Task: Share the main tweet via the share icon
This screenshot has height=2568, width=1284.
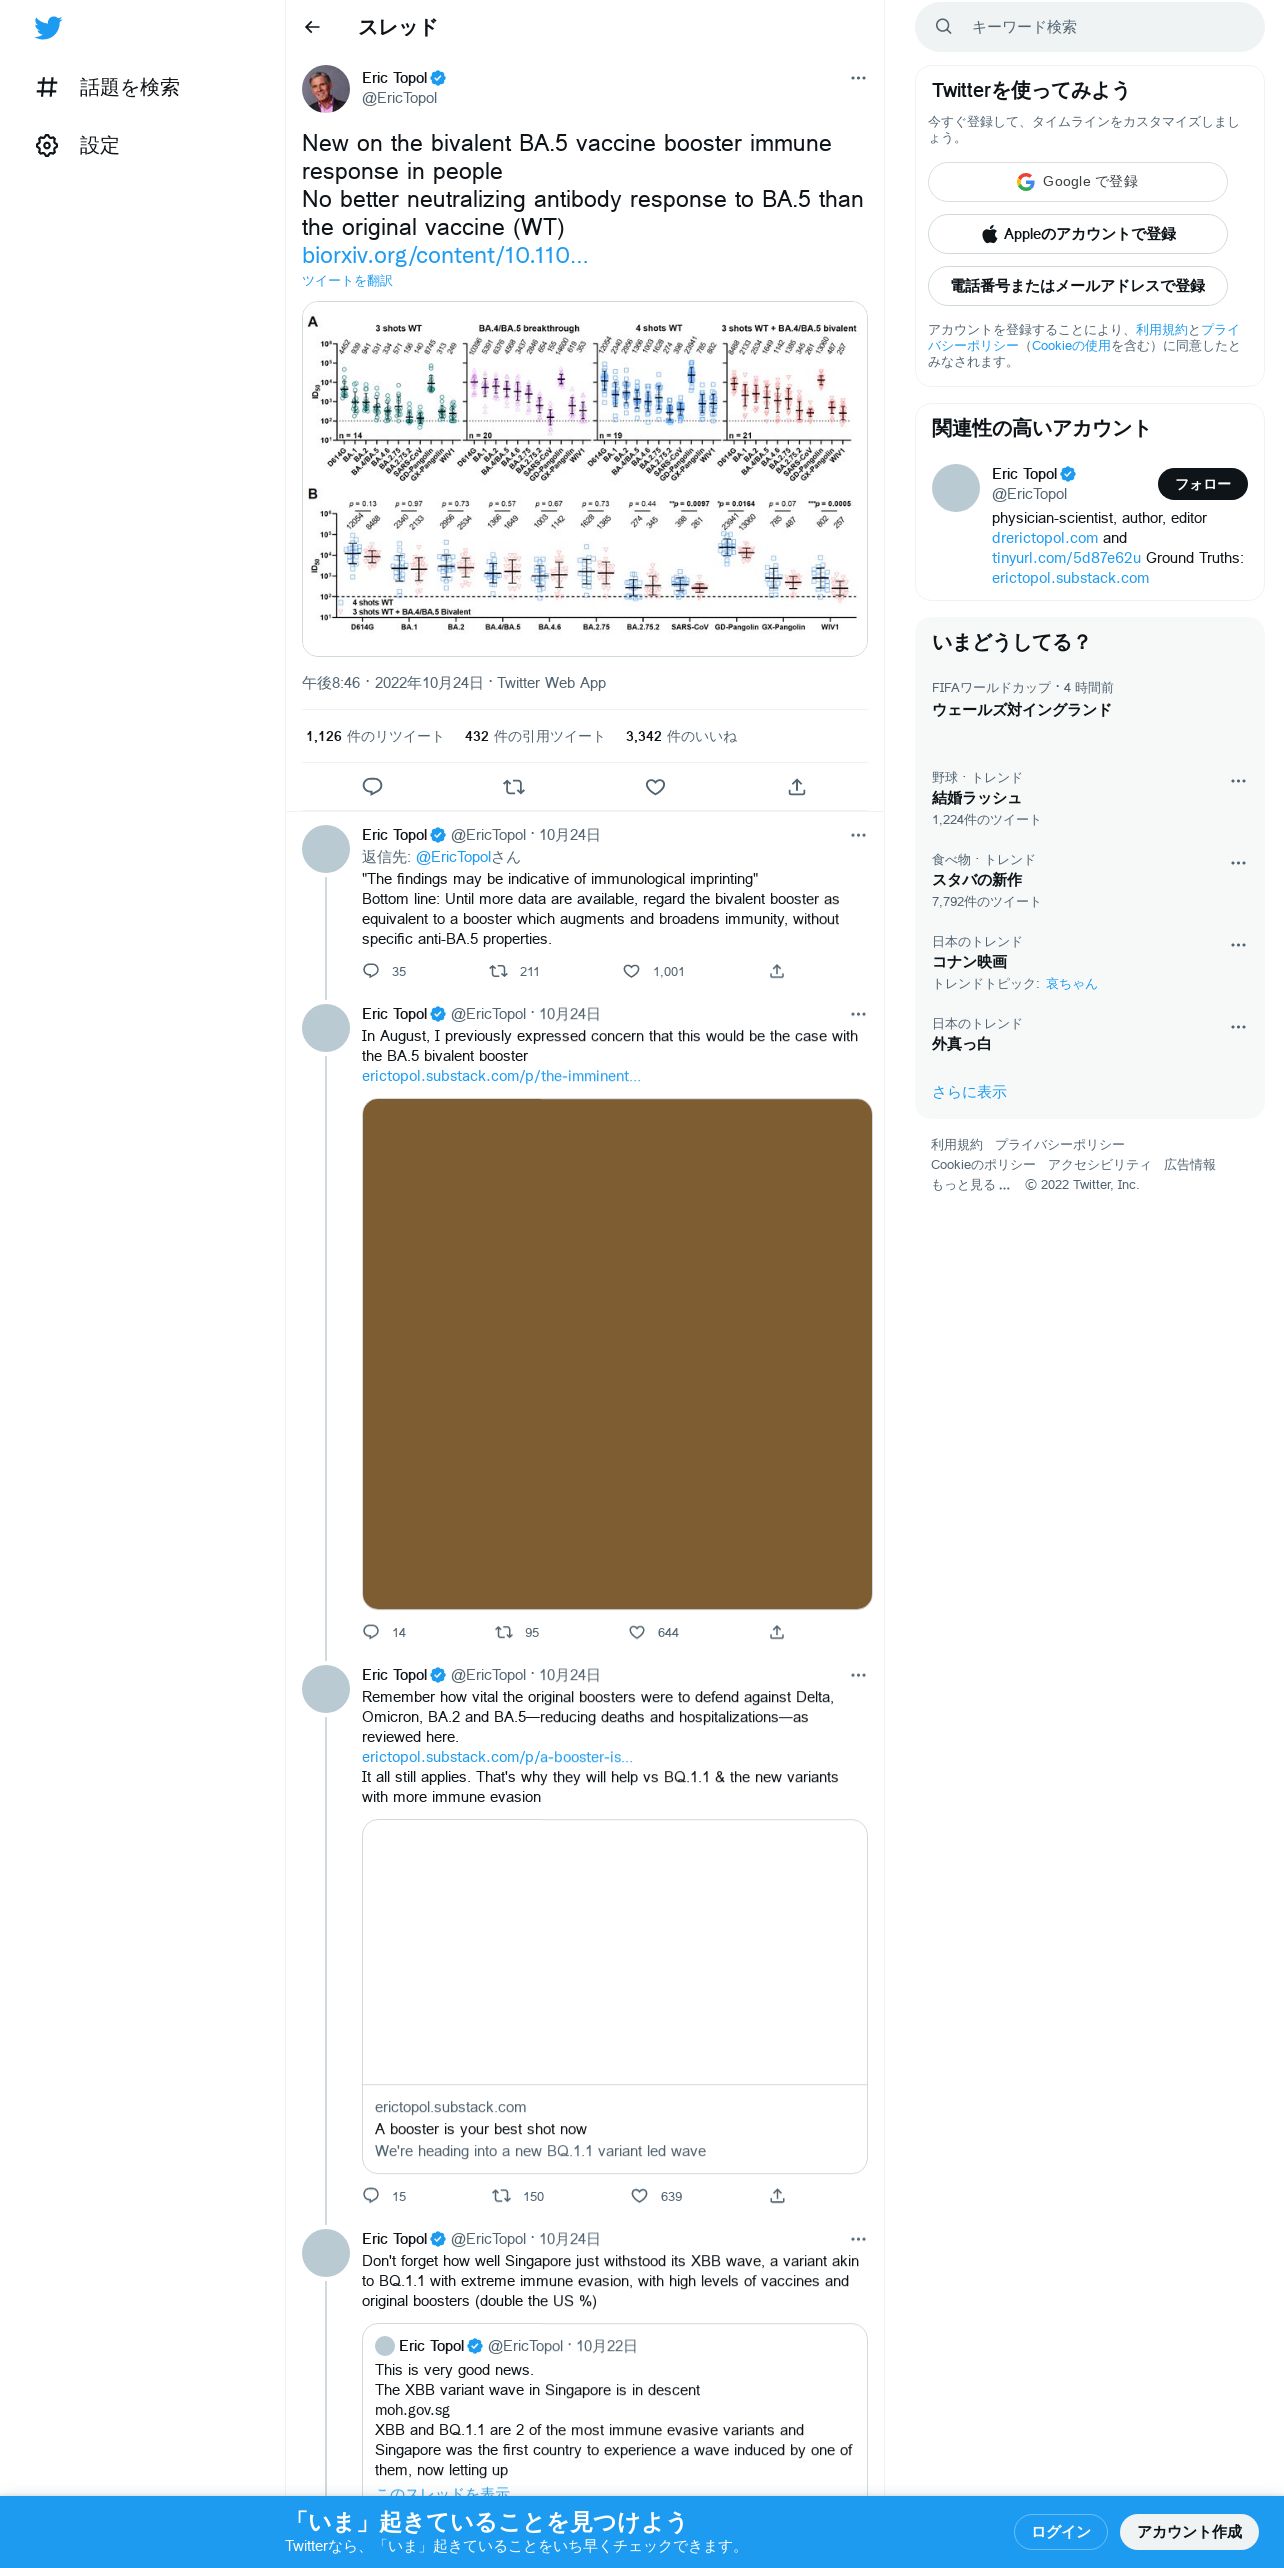Action: tap(797, 786)
